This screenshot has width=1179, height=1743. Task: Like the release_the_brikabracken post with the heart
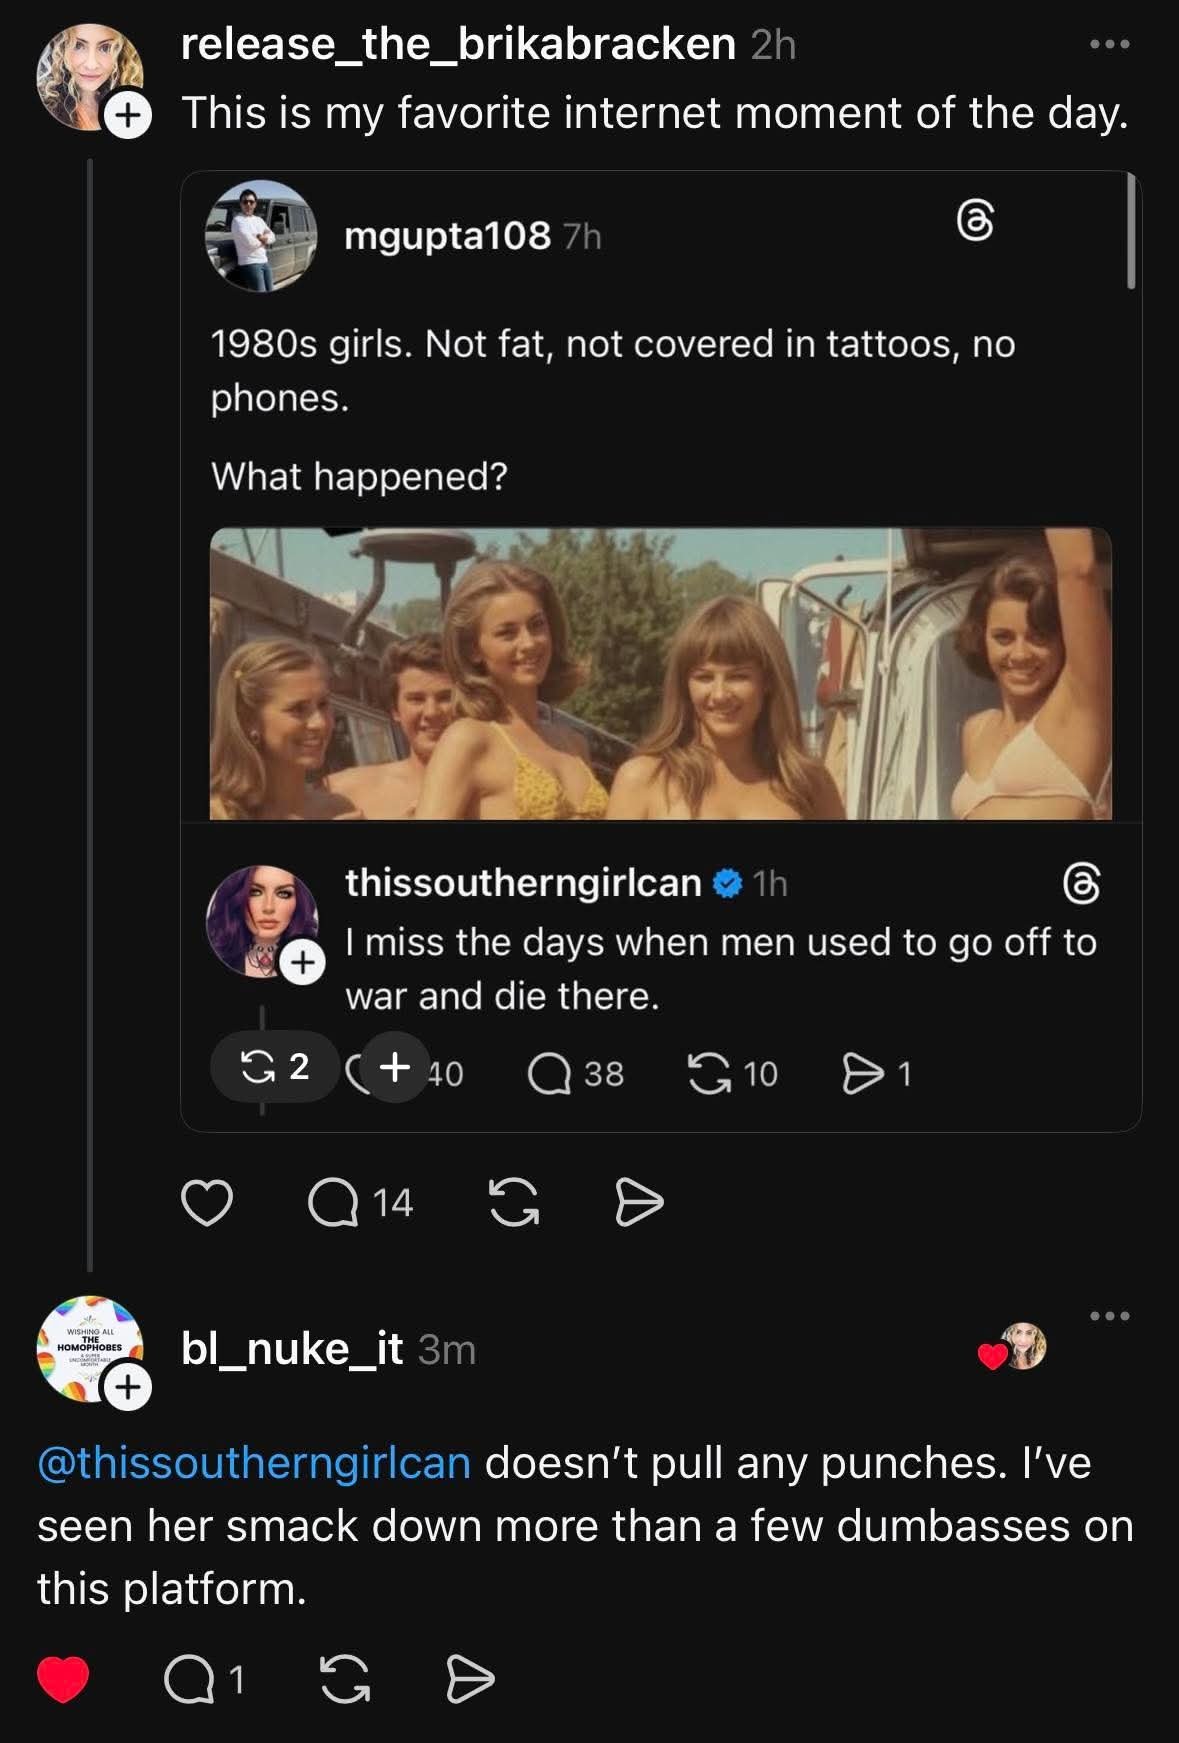pyautogui.click(x=207, y=1202)
